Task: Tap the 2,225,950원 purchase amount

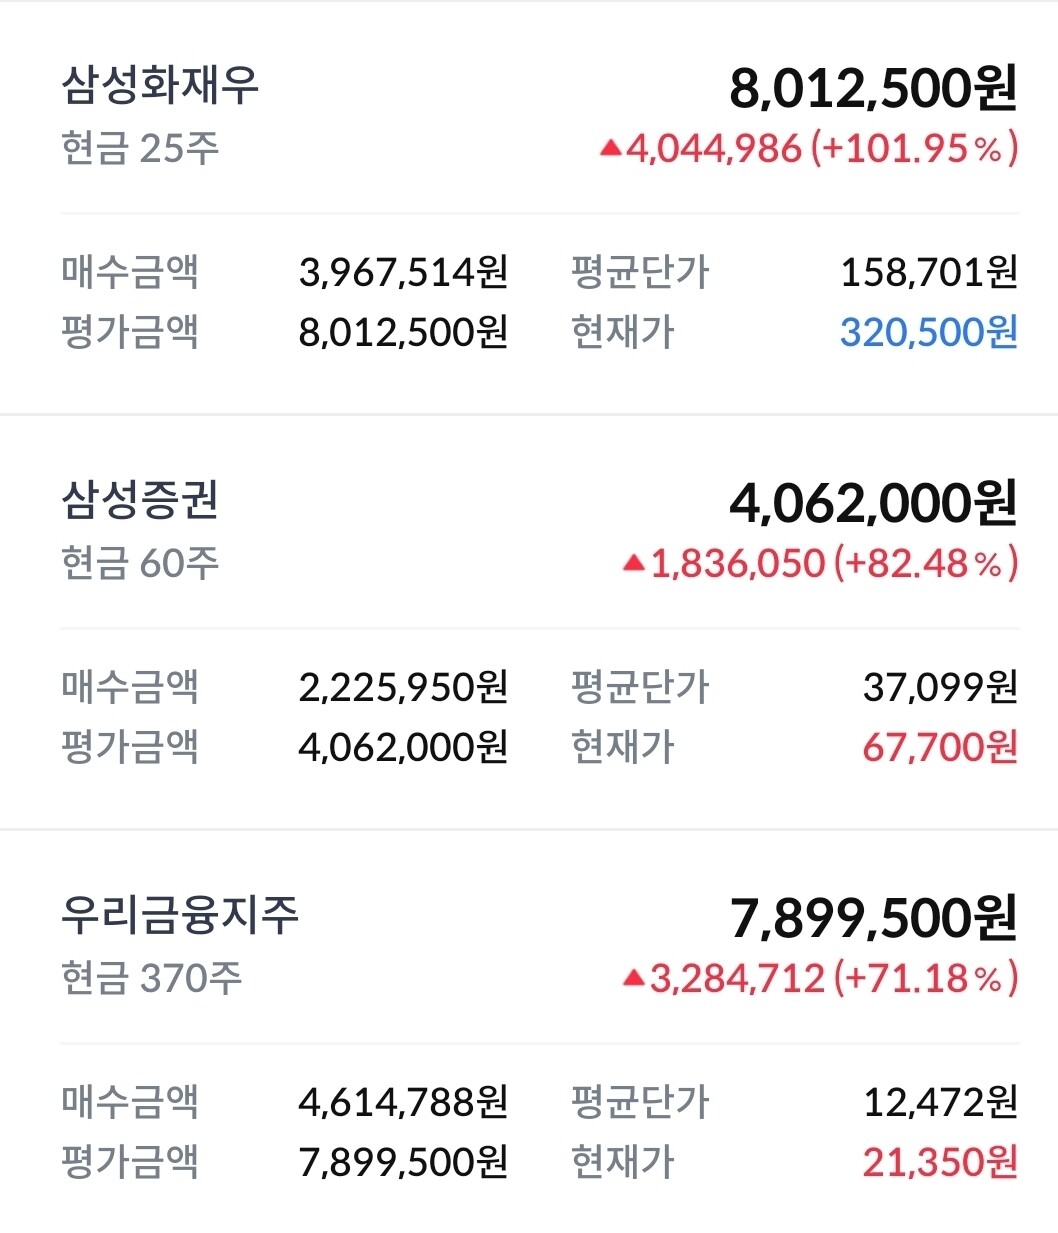Action: point(403,687)
